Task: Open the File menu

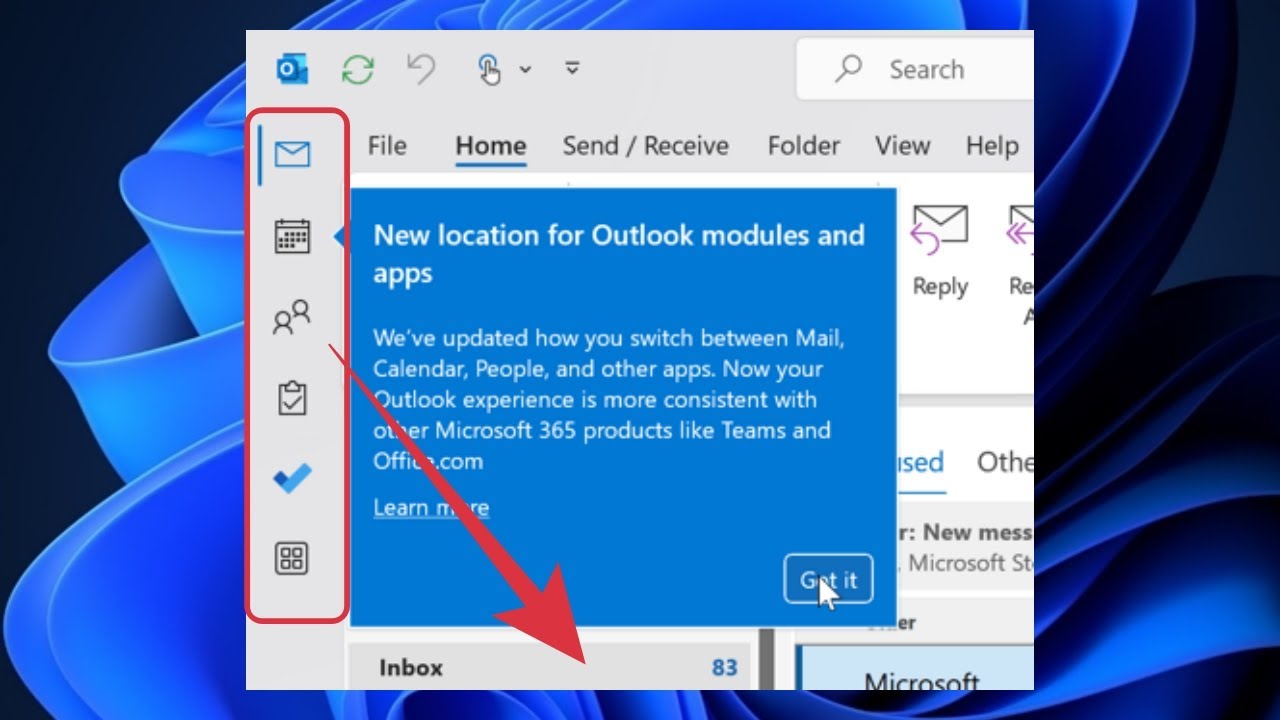Action: tap(387, 146)
